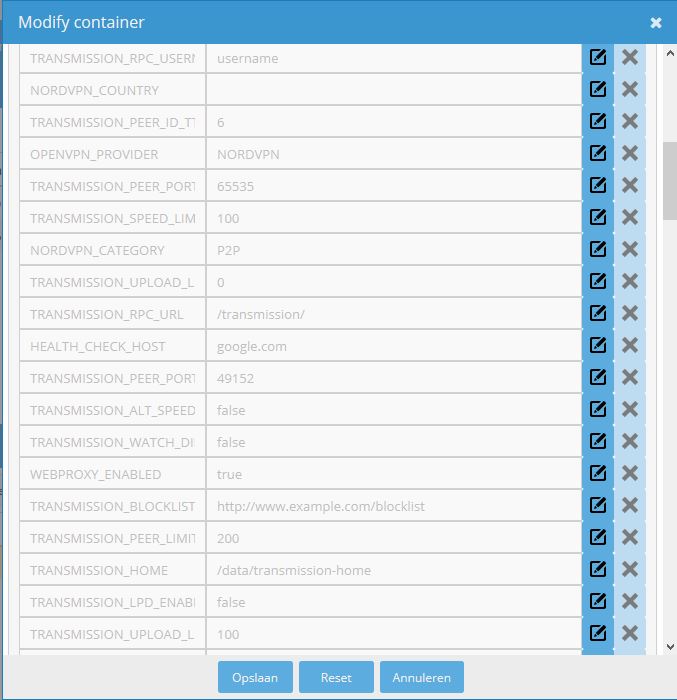Image resolution: width=677 pixels, height=700 pixels.
Task: Click the 65535 value field
Action: coord(394,186)
